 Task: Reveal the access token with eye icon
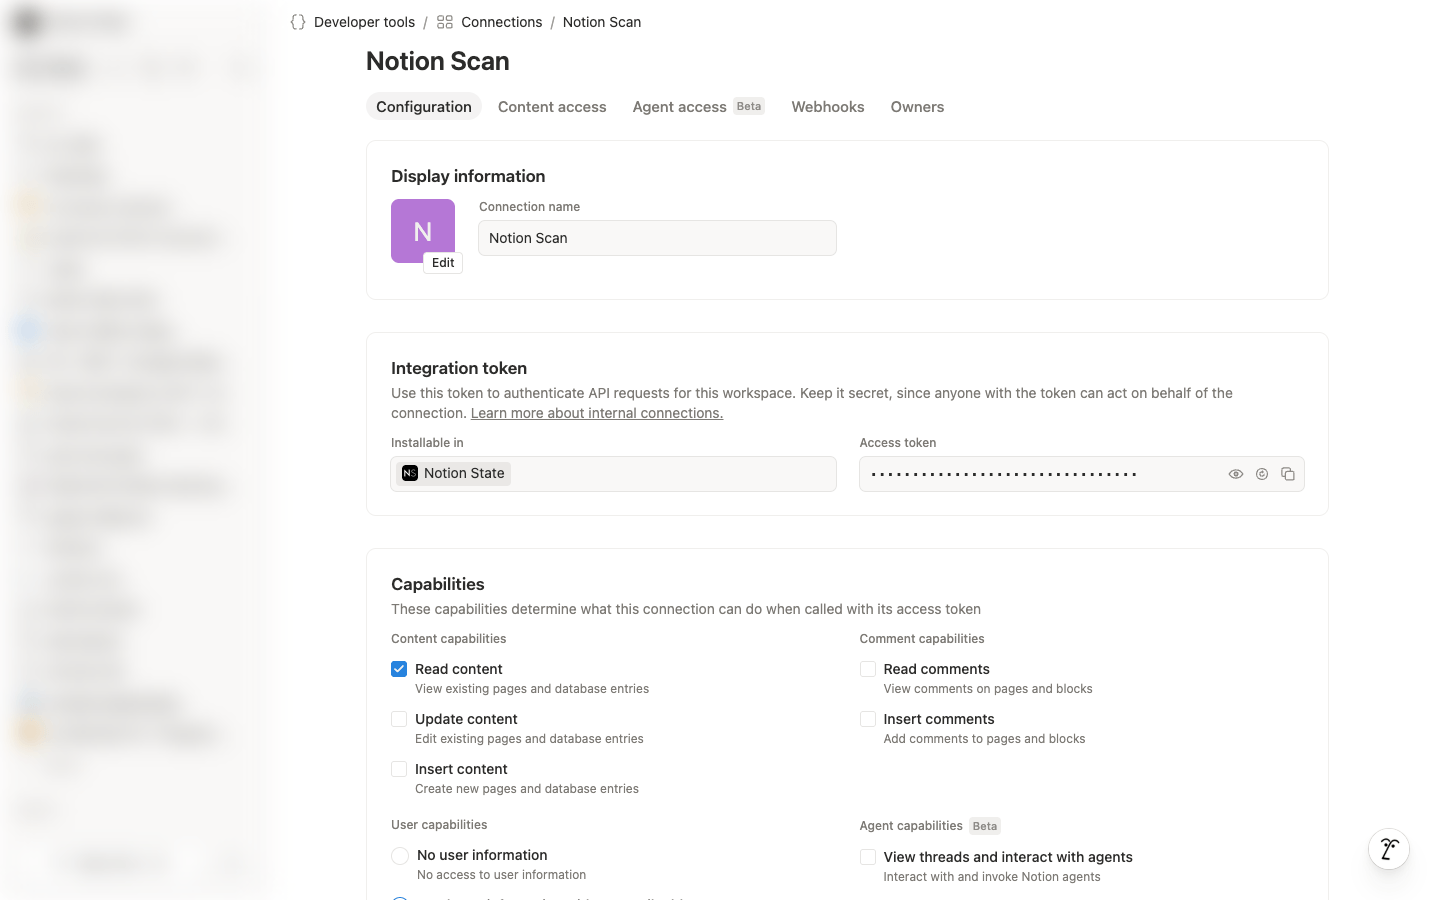click(x=1236, y=474)
